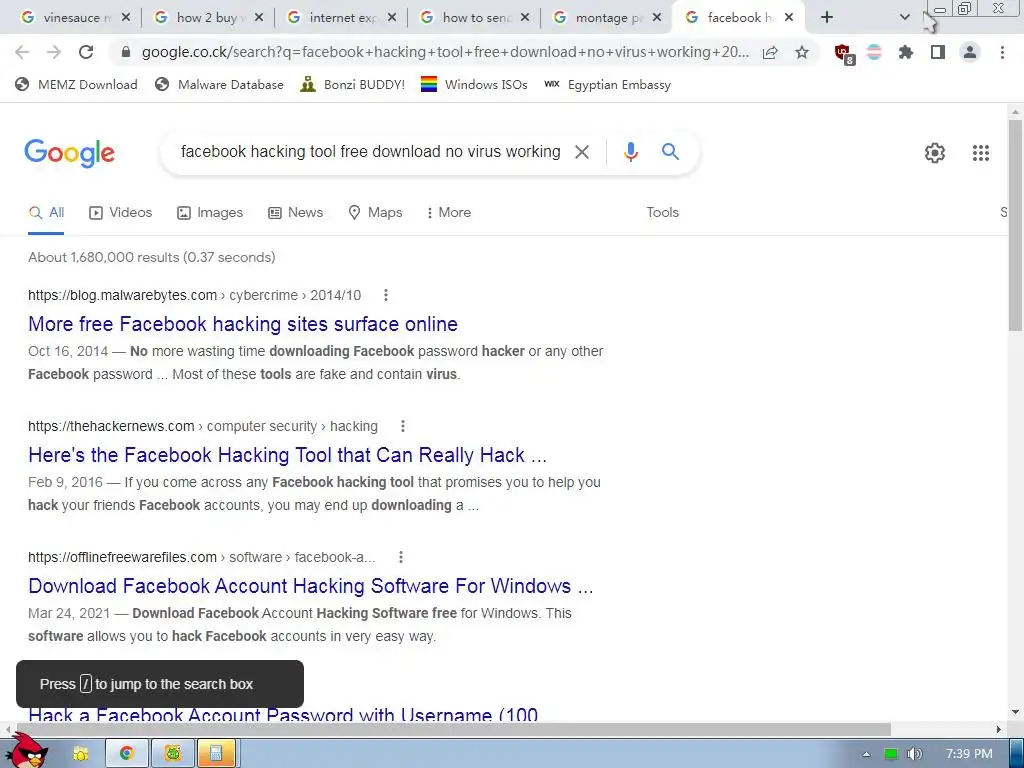
Task: Reload the page with the refresh icon
Action: click(x=86, y=52)
